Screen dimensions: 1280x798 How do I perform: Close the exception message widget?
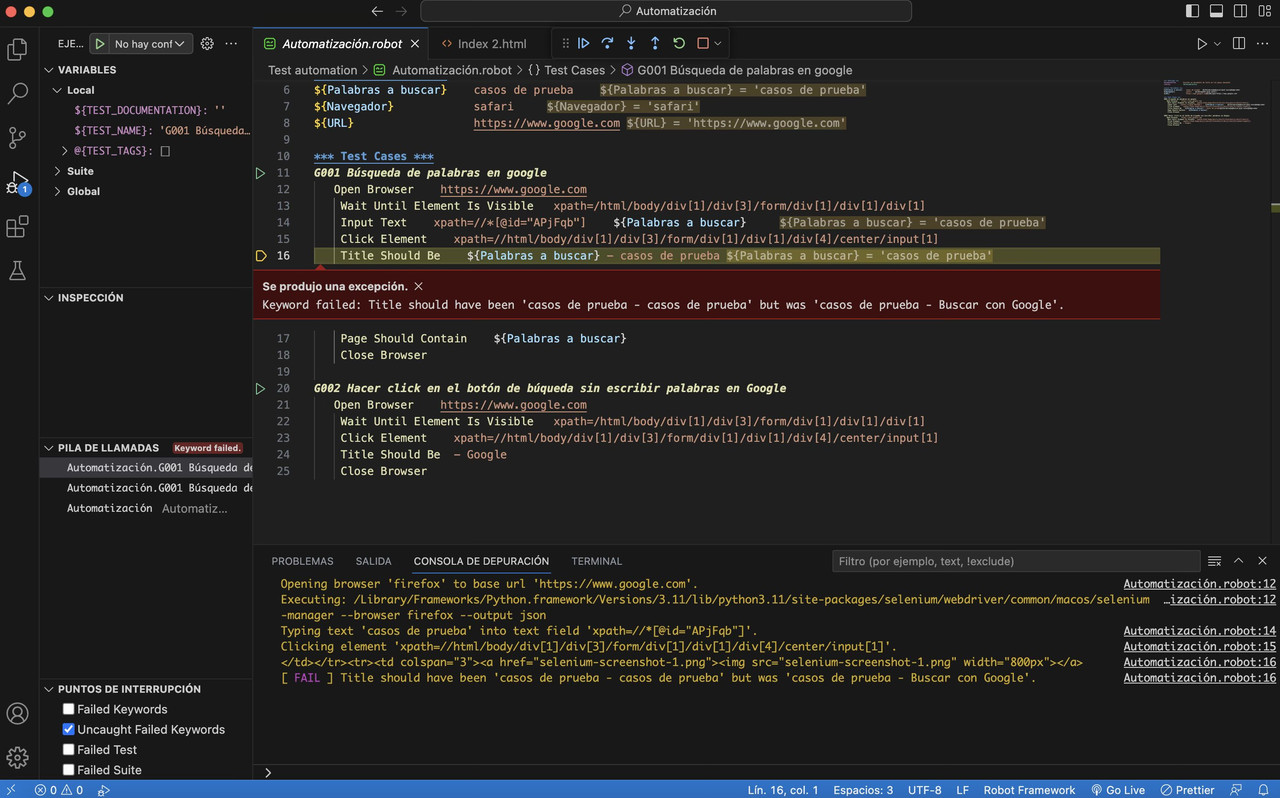pyautogui.click(x=418, y=286)
